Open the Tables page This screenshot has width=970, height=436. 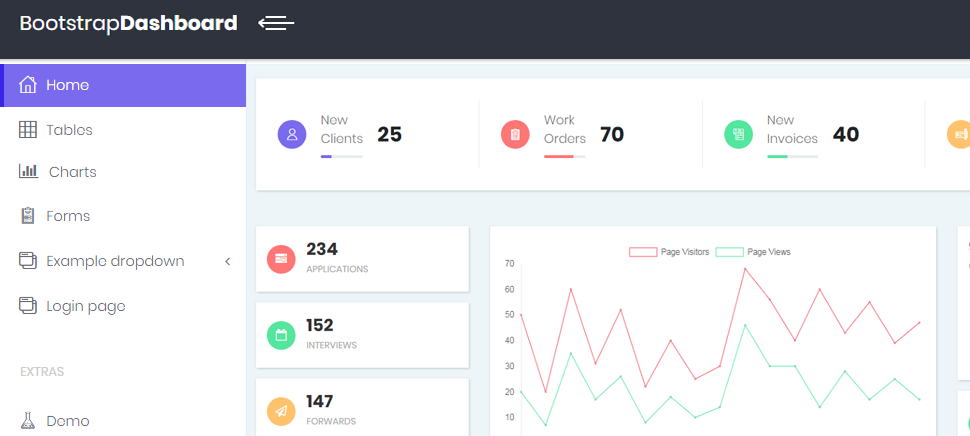(123, 130)
